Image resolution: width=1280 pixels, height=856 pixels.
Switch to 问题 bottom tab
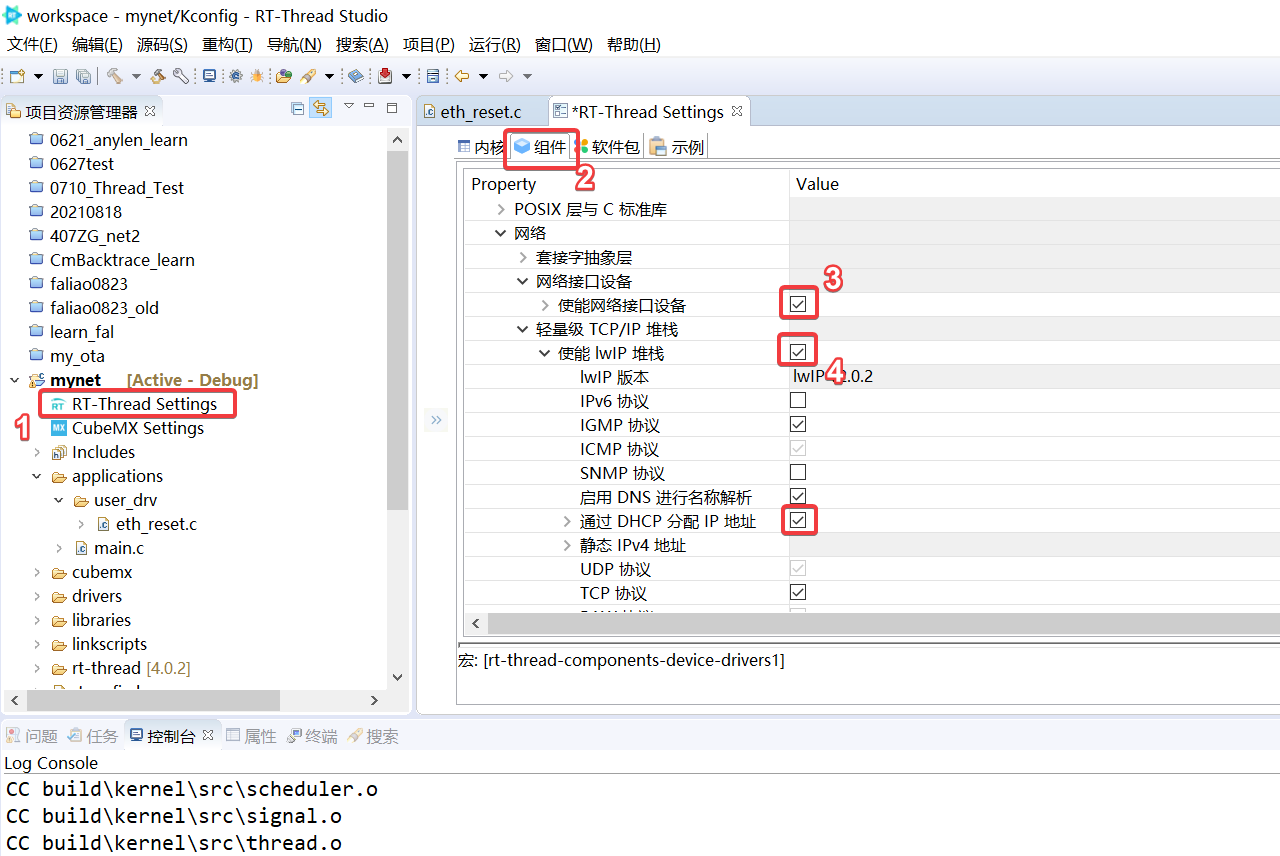coord(32,736)
